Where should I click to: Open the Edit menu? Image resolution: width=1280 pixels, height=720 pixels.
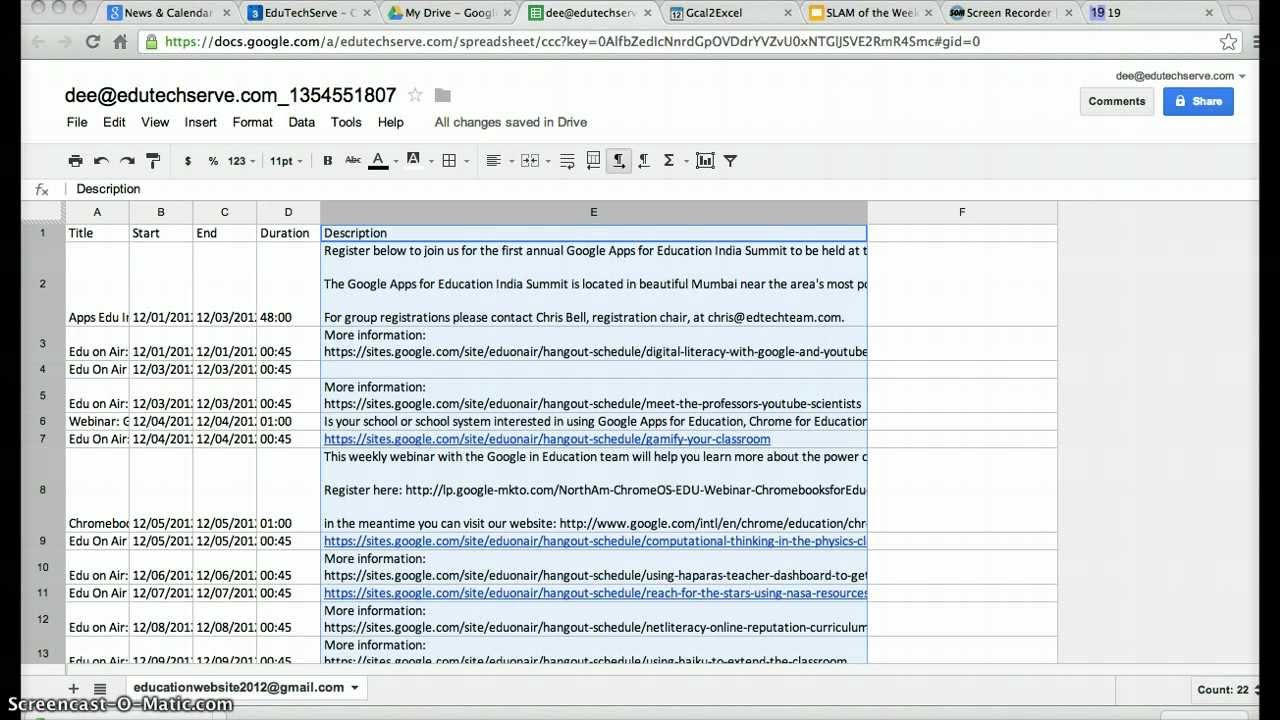[x=114, y=122]
